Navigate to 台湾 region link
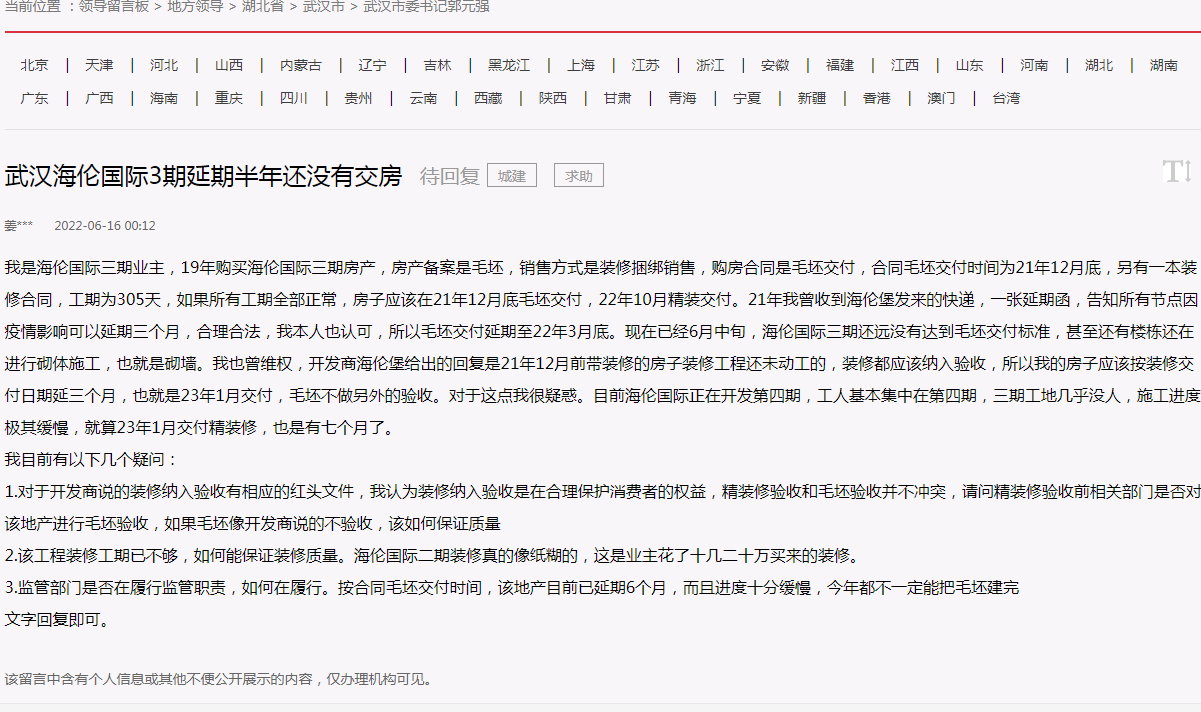Screen dimensions: 1201x712 1006,99
